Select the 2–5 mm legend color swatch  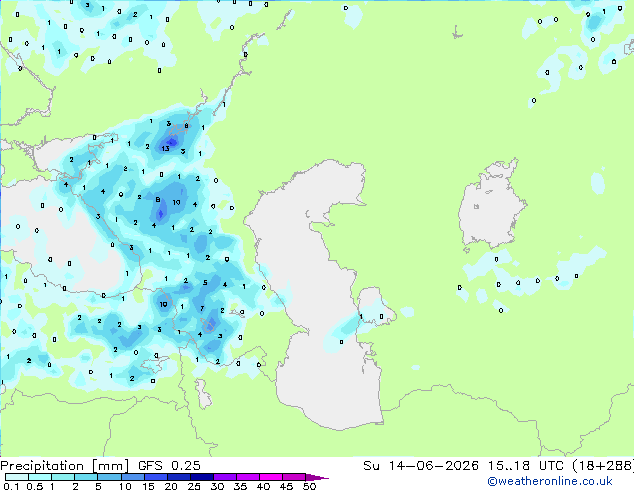click(86, 477)
